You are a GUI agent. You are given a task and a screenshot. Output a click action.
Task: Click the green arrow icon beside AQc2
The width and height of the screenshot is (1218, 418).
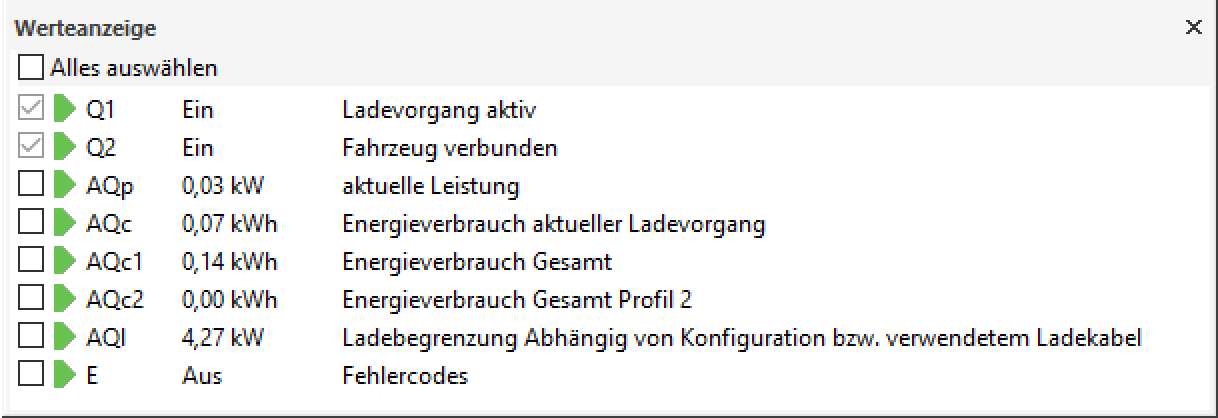[64, 300]
